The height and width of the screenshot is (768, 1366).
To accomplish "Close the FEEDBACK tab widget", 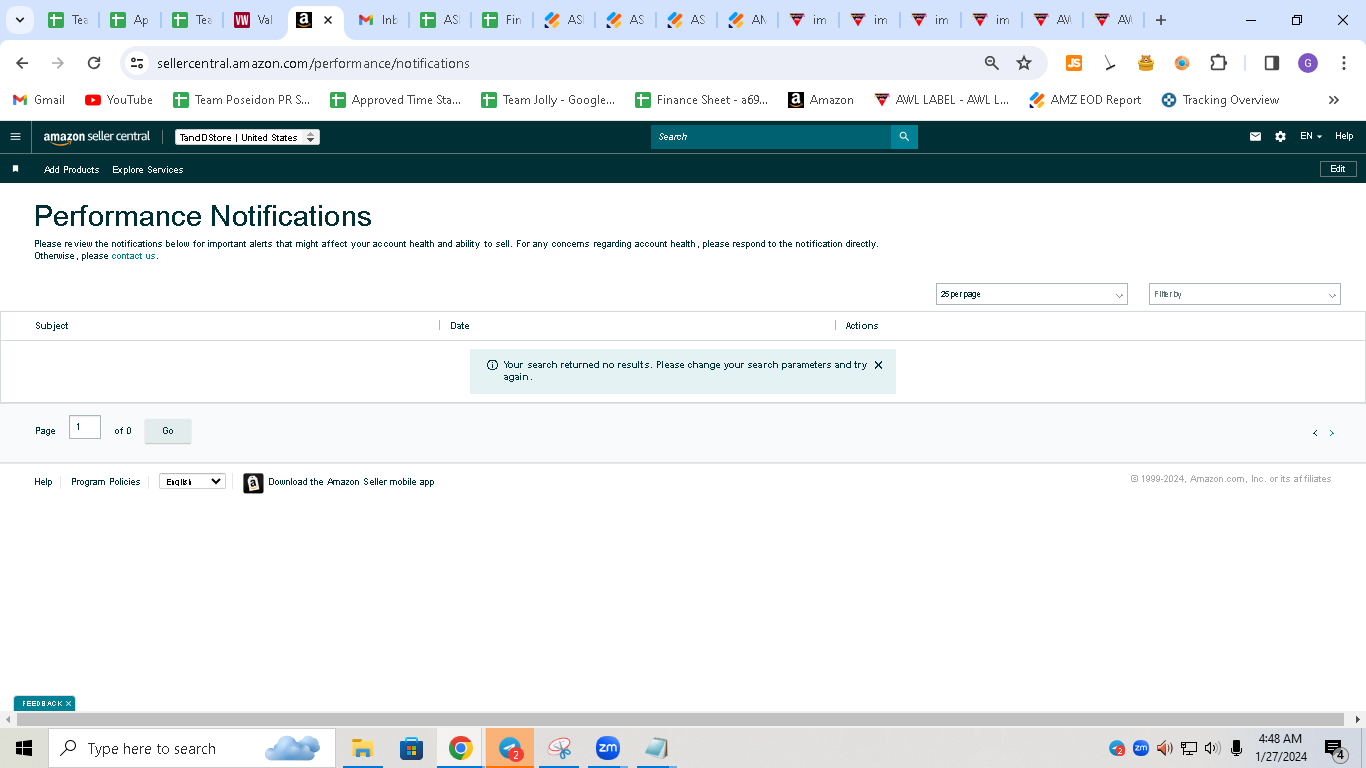I will [68, 704].
